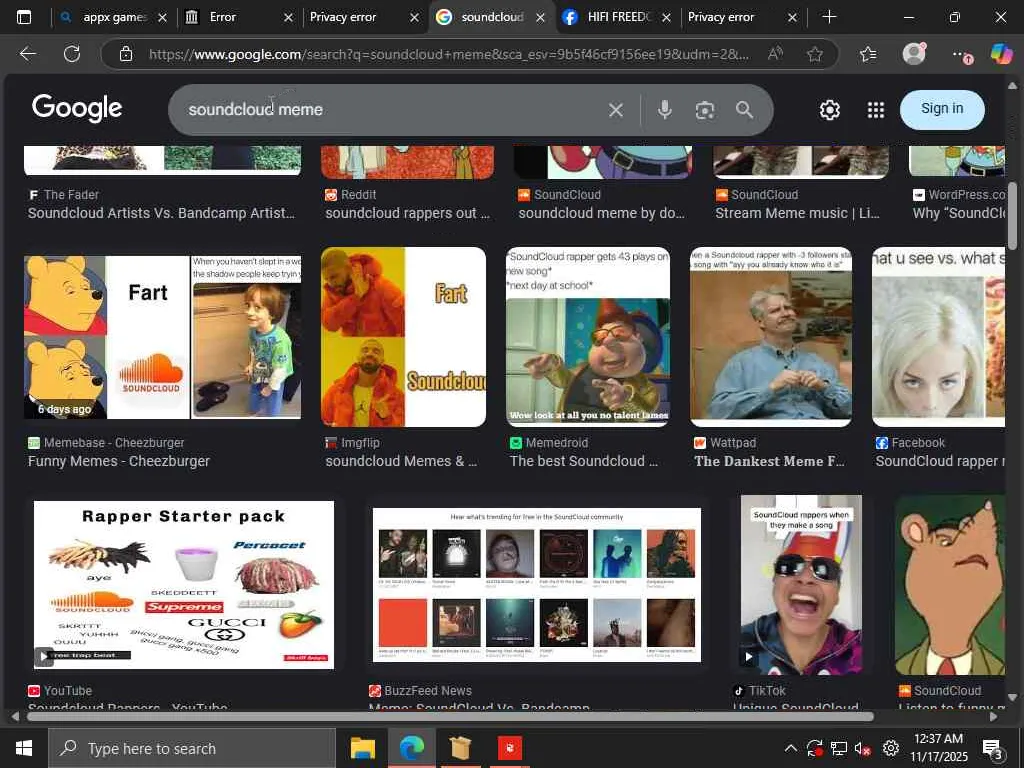Click muted volume tray icon
1024x768 pixels.
point(863,748)
